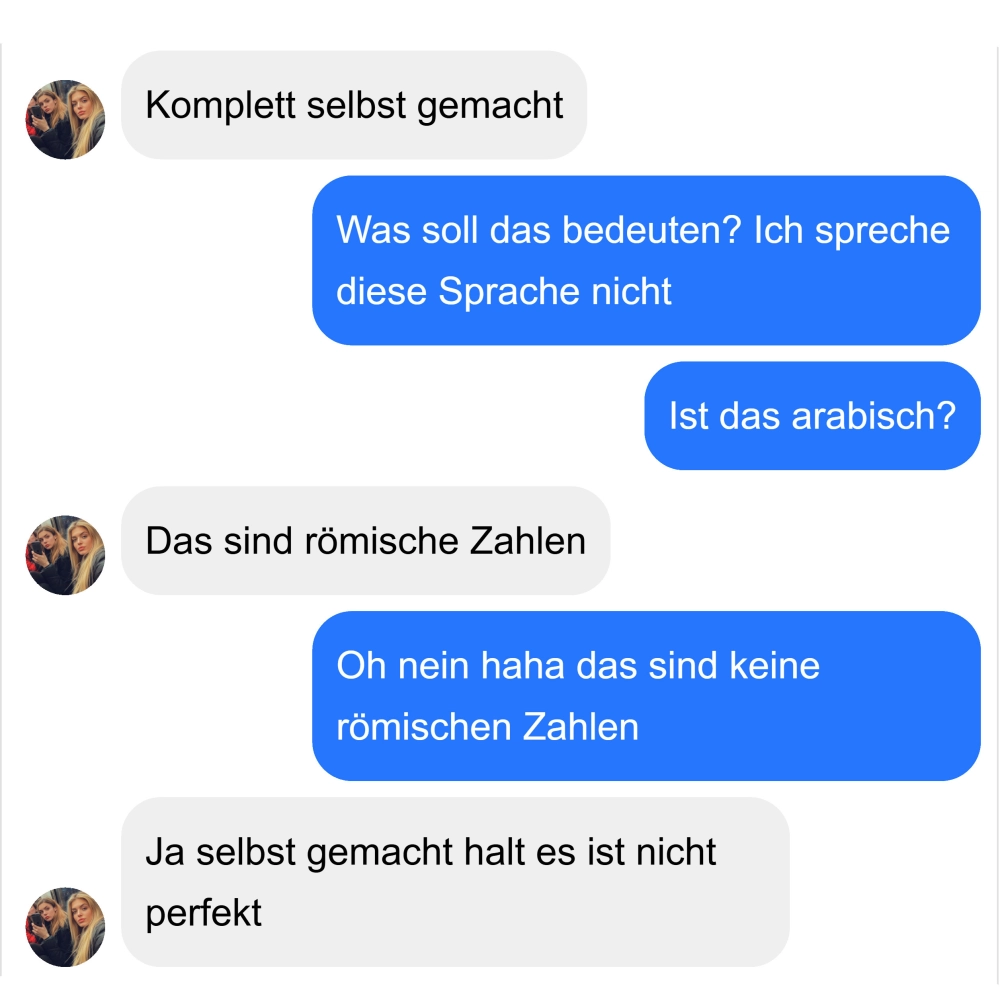Click the word "gemacht" in the first message
Screen dimensions: 1000x1000
point(490,105)
